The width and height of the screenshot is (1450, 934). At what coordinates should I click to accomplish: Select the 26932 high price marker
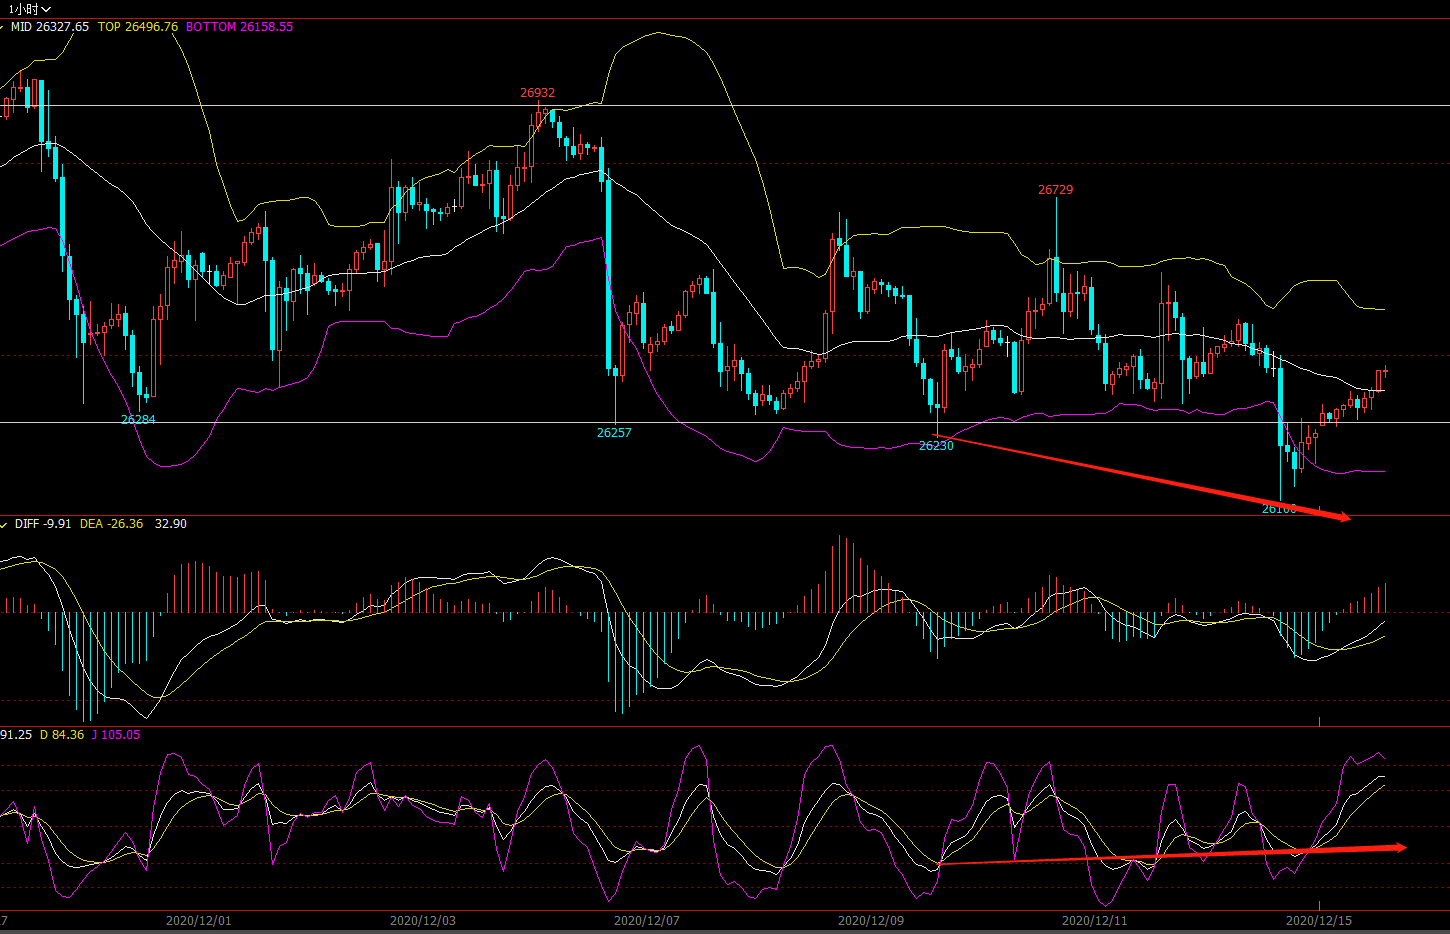point(537,93)
